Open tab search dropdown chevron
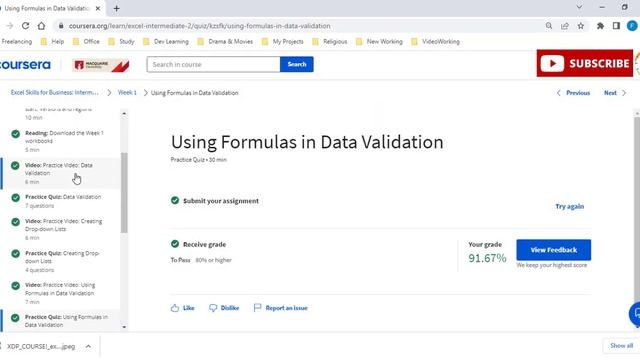Image resolution: width=640 pixels, height=360 pixels. tap(579, 7)
